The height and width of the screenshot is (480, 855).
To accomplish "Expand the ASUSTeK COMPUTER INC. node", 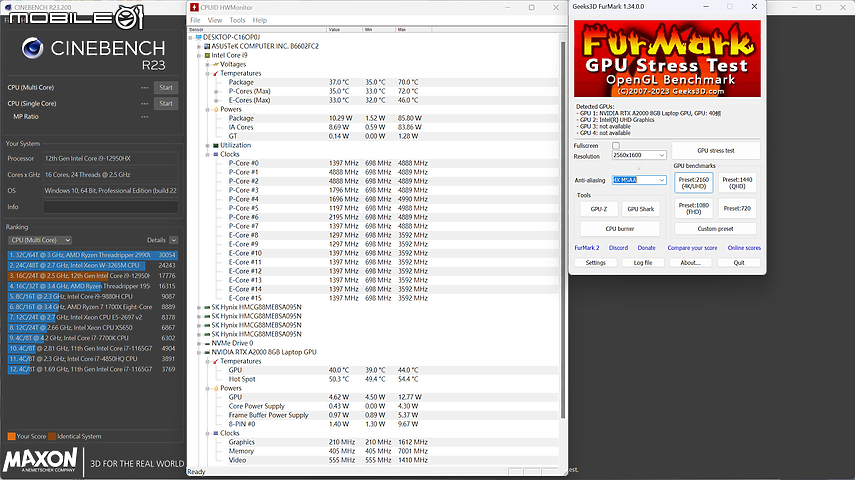I will click(x=199, y=46).
